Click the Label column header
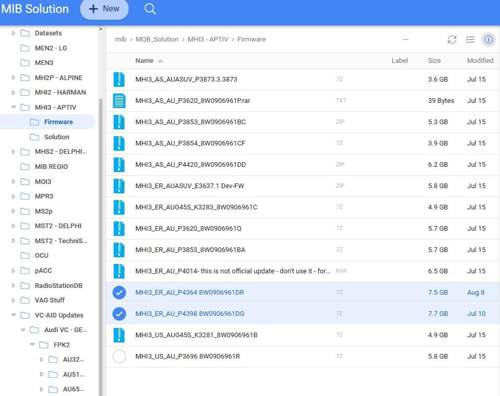 pos(400,61)
